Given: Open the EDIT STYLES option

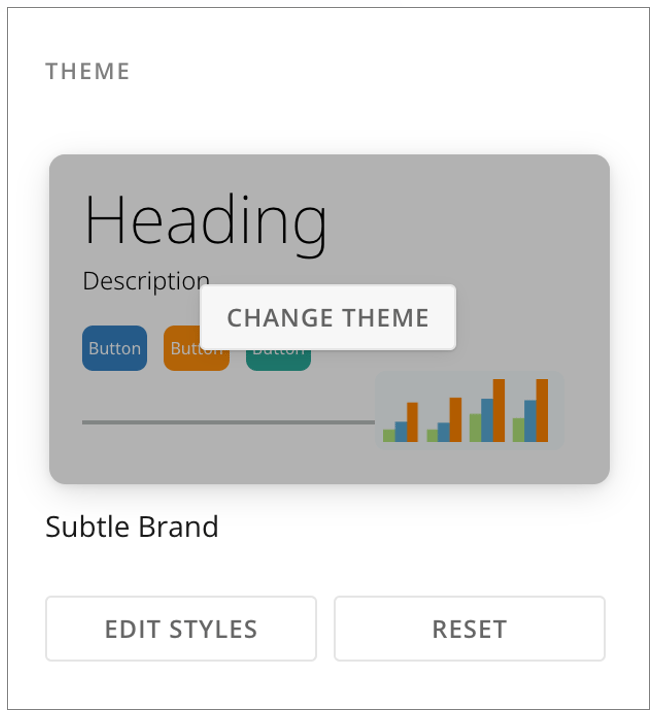Looking at the screenshot, I should coord(181,629).
